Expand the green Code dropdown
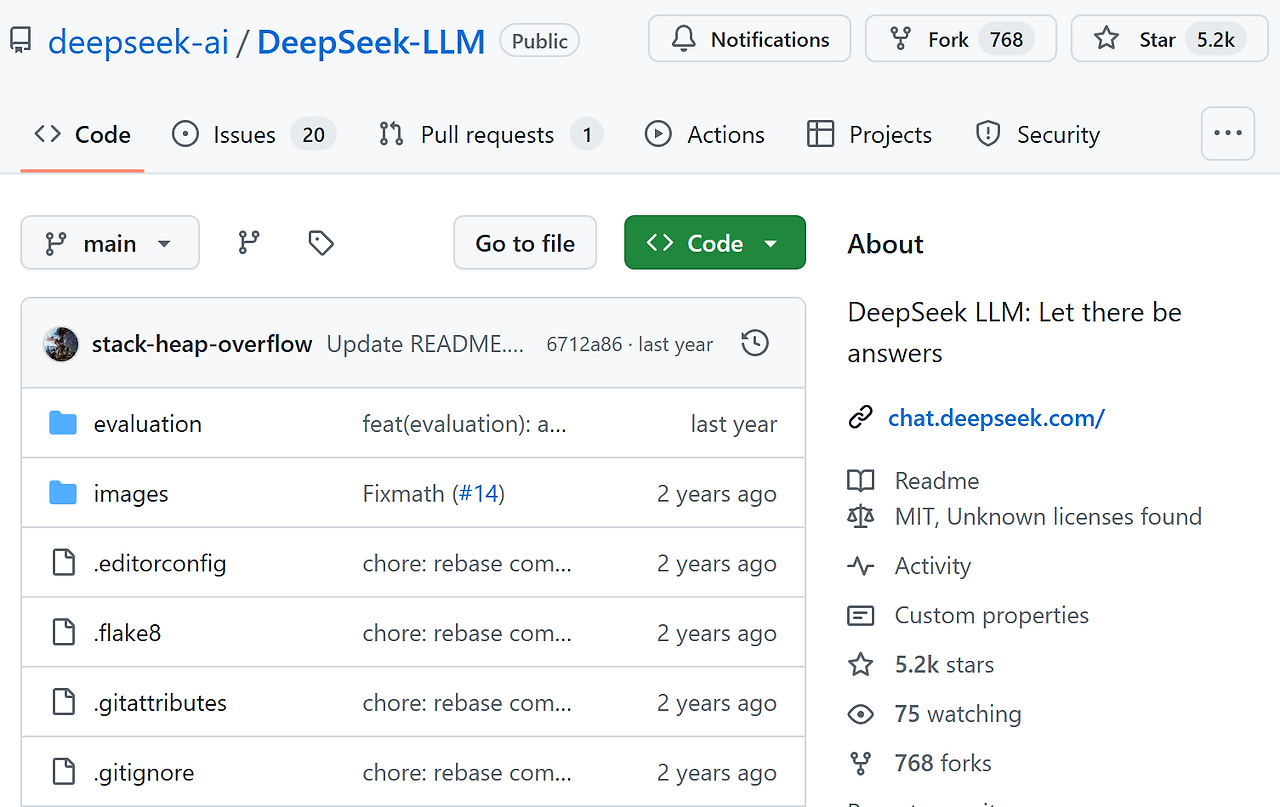1280x807 pixels. [715, 243]
